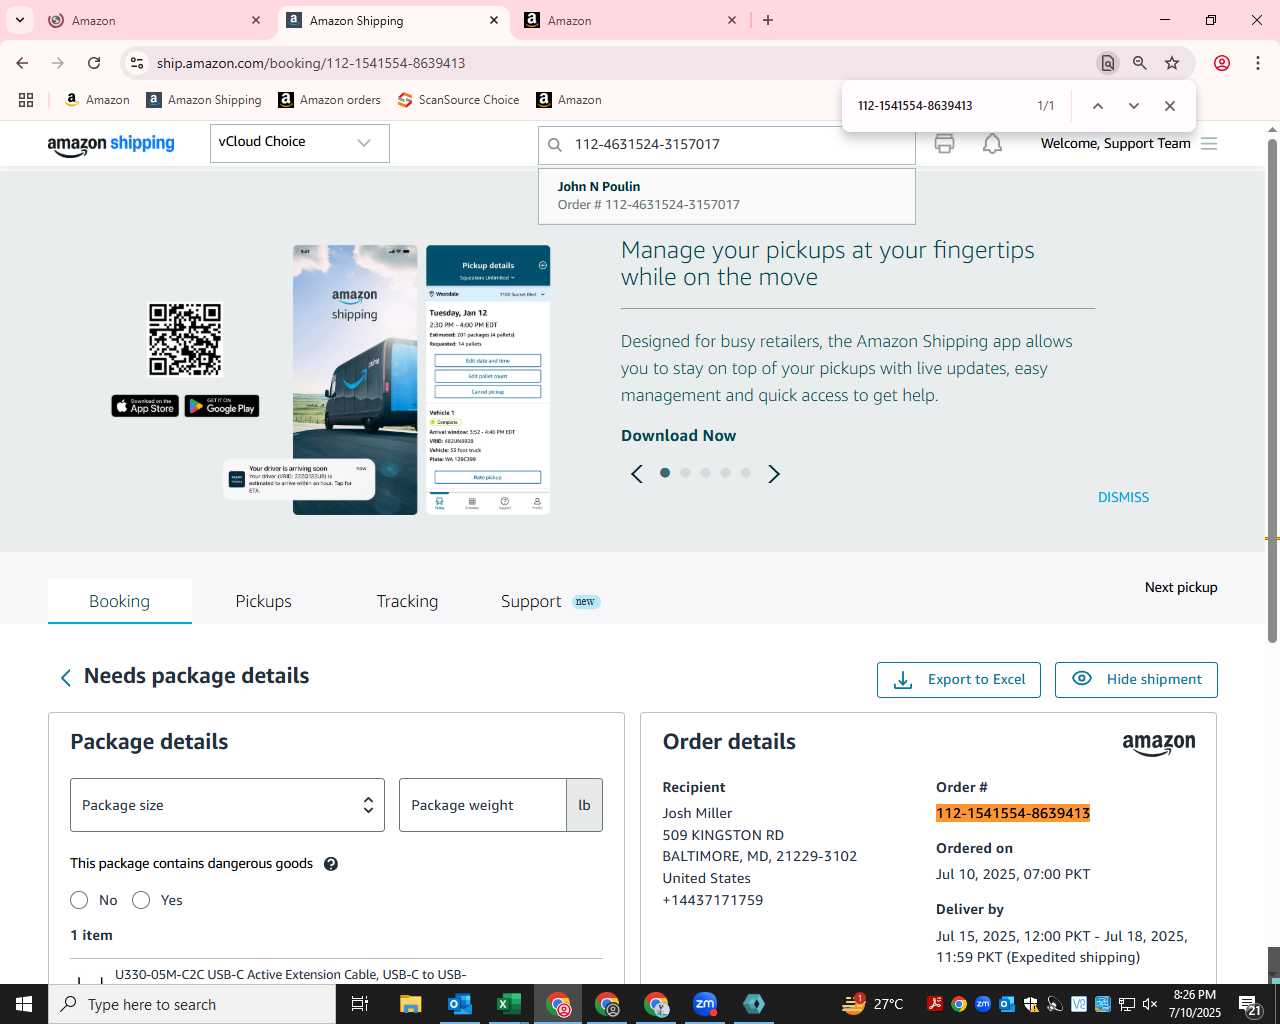Expand the vCloud Choice account dropdown
Viewport: 1280px width, 1024px height.
pyautogui.click(x=299, y=143)
